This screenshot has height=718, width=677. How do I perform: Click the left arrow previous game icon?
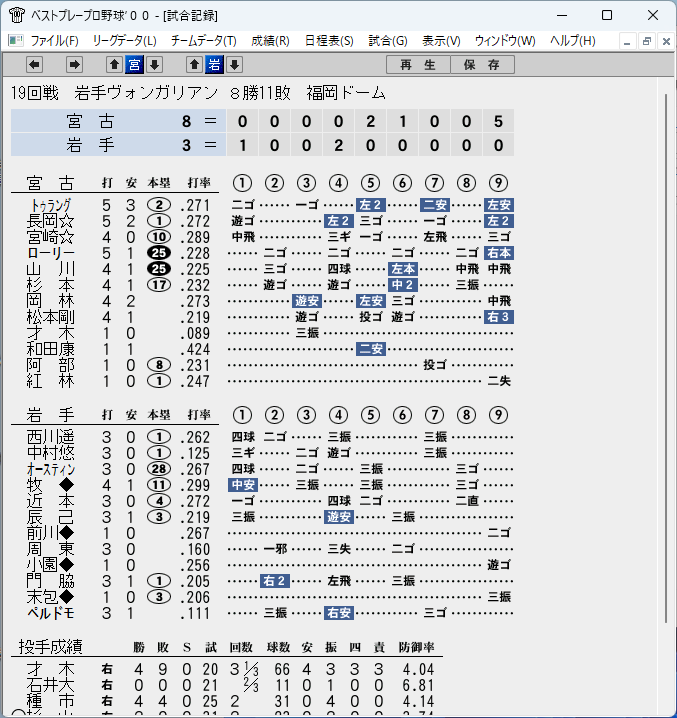(x=34, y=65)
